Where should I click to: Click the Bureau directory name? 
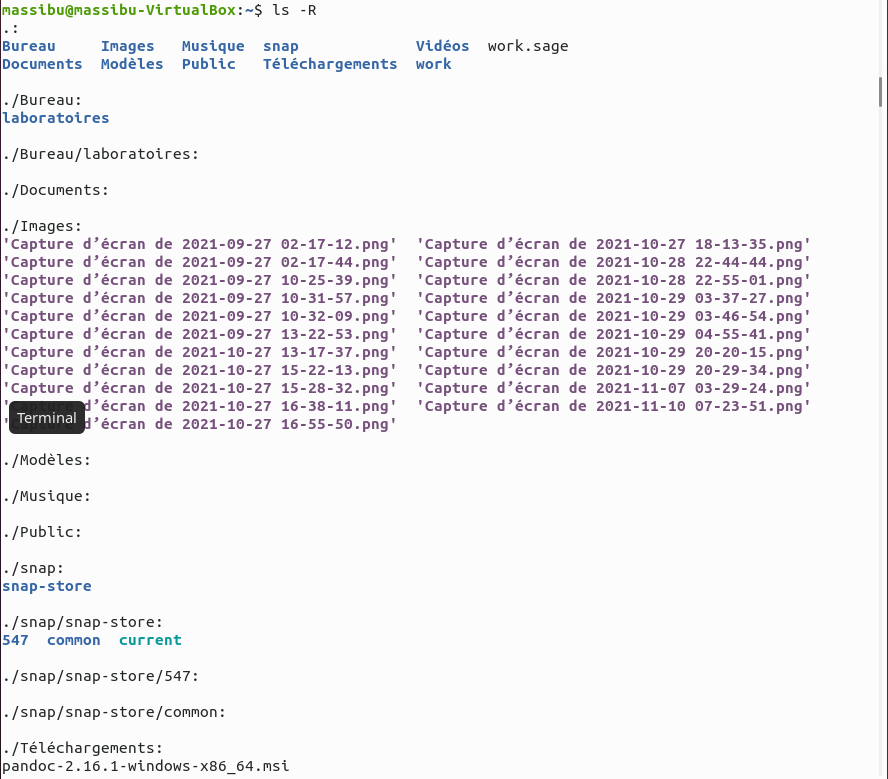[x=29, y=46]
